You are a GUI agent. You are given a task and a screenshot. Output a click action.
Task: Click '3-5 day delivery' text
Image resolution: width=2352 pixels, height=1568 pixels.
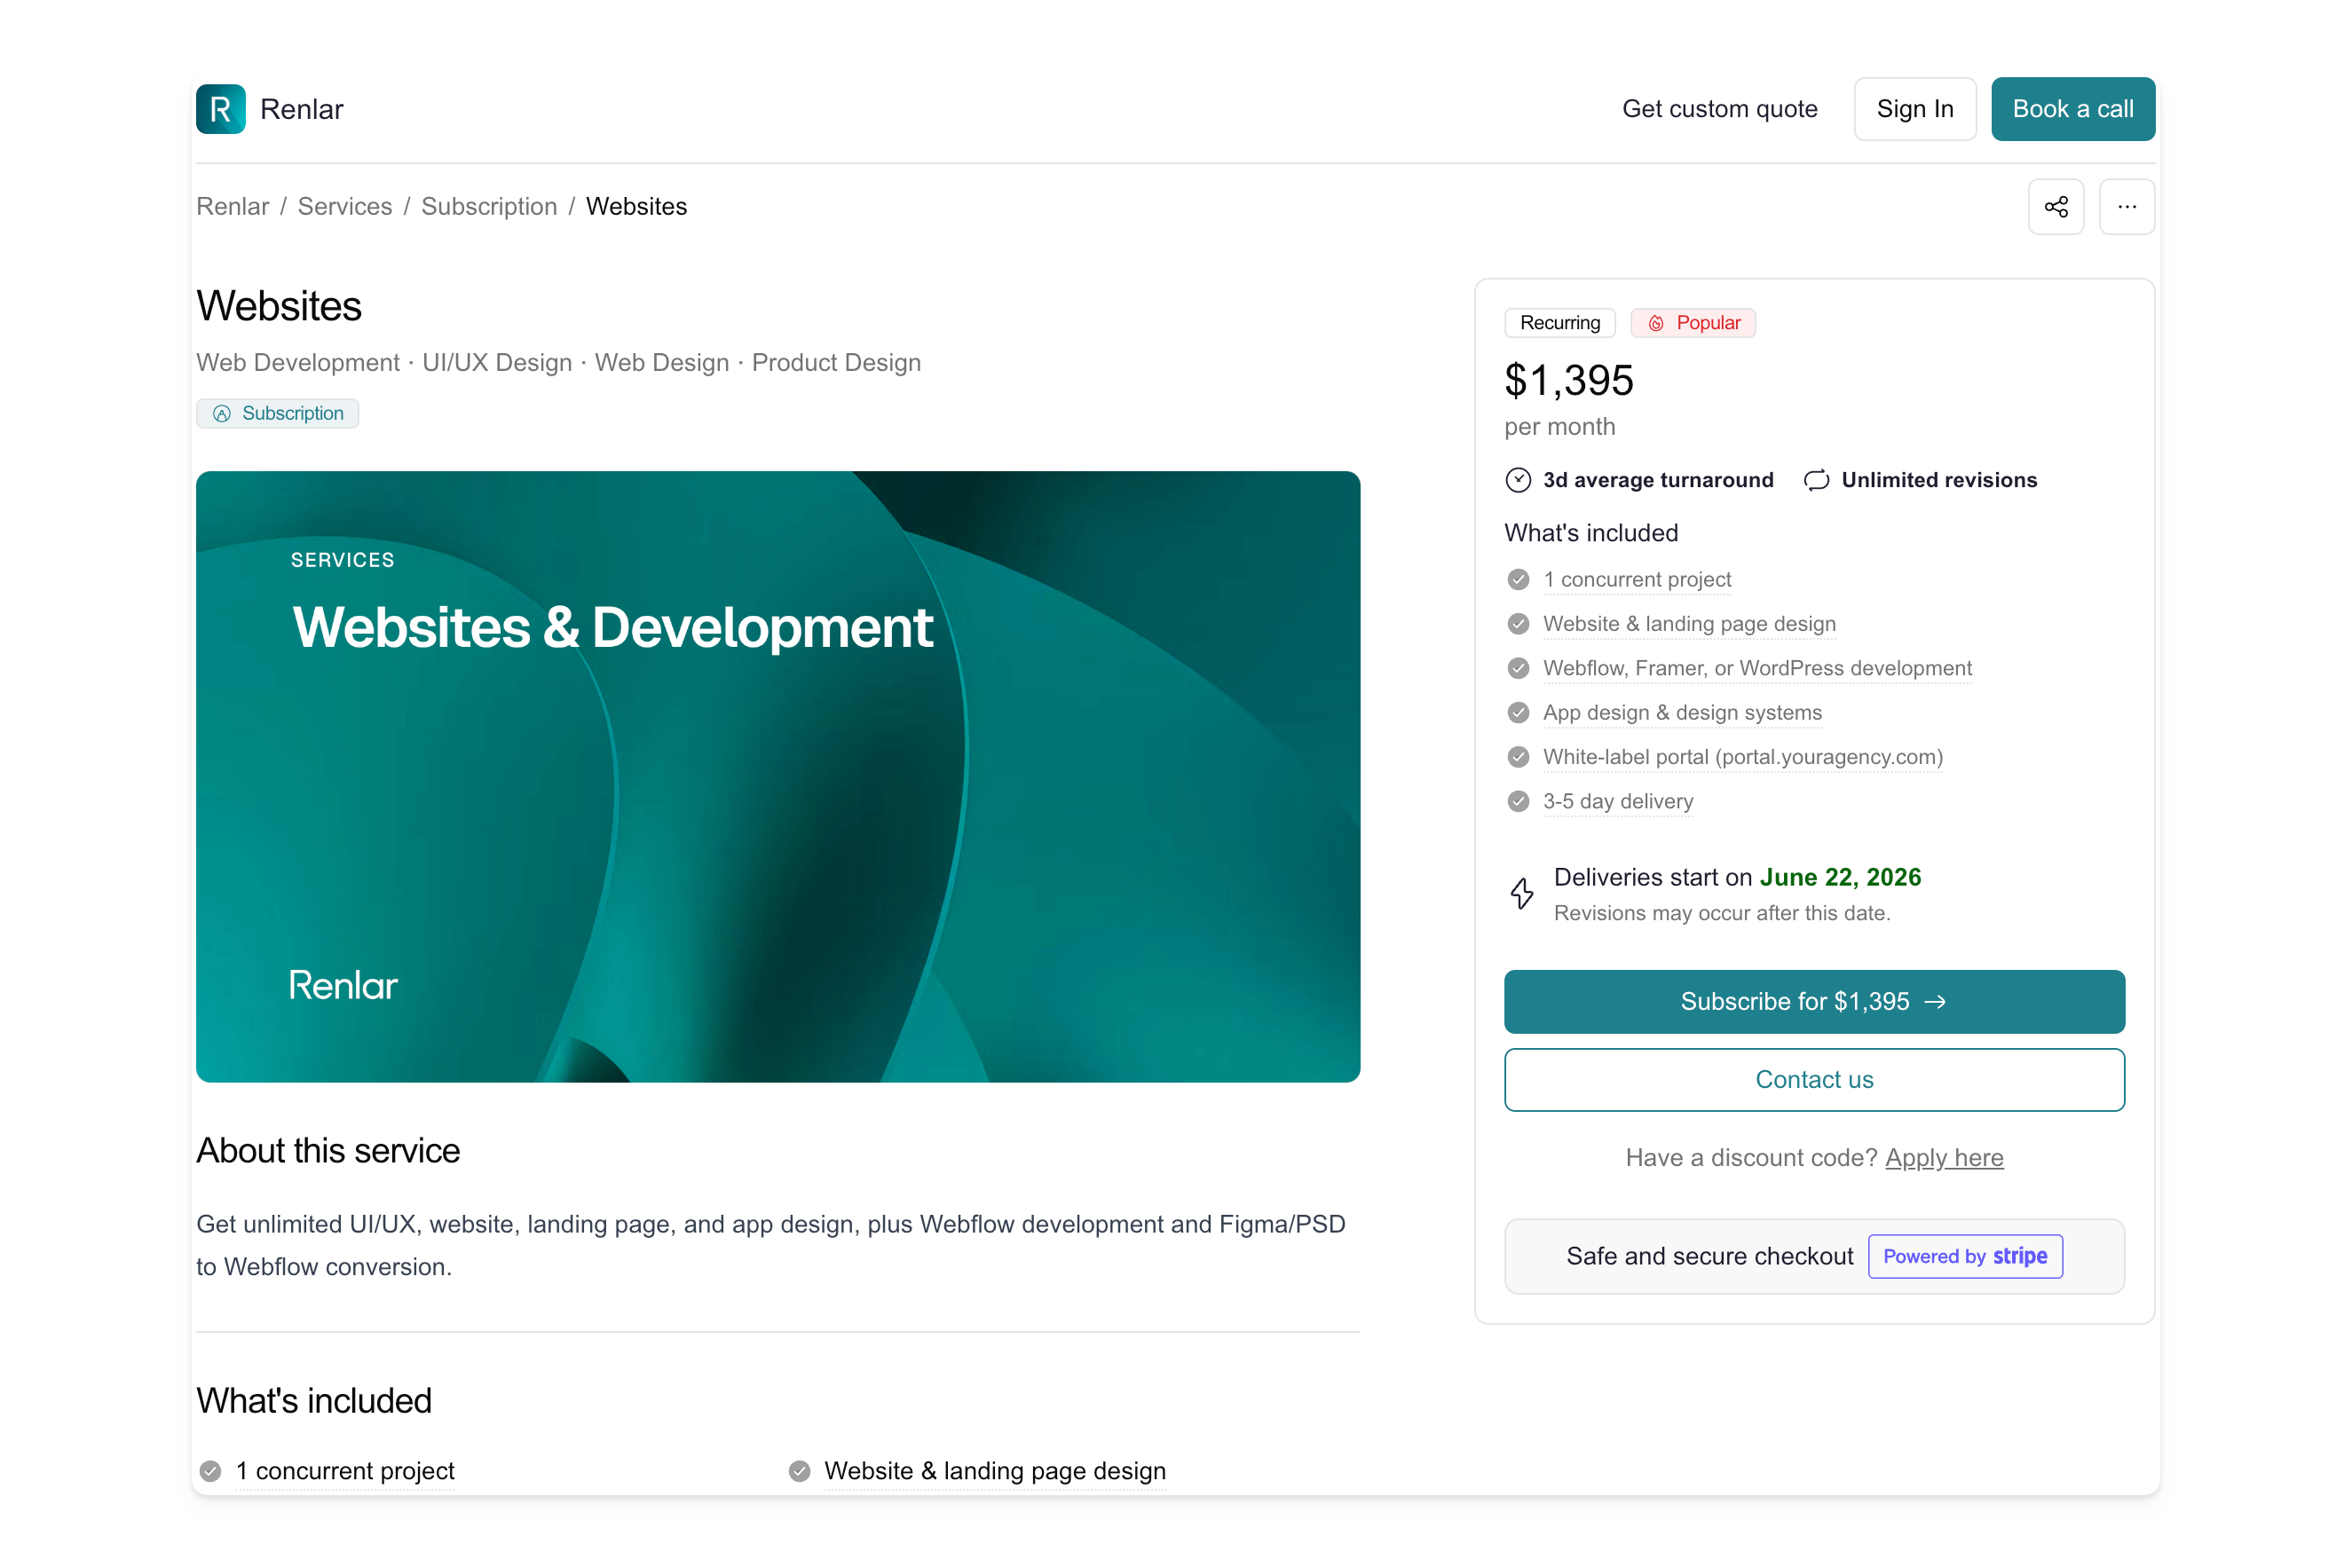(1618, 801)
